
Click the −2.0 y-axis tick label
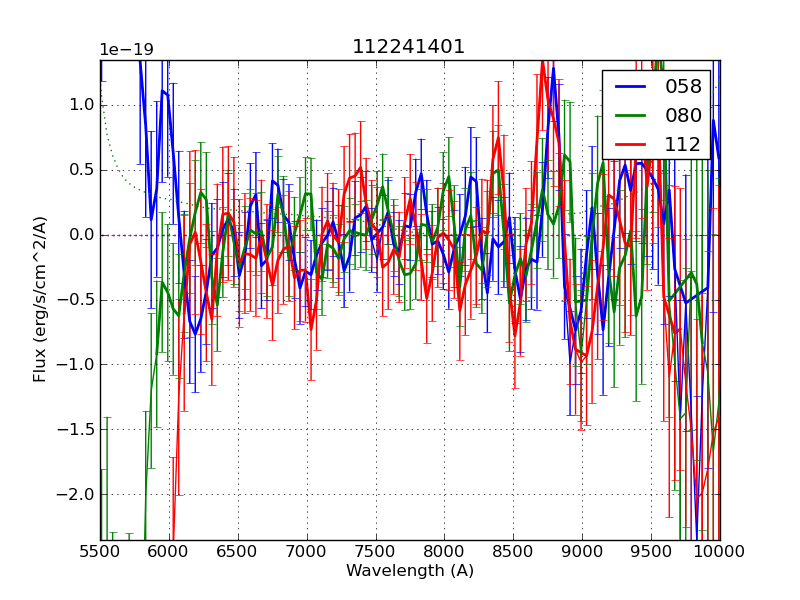click(79, 494)
